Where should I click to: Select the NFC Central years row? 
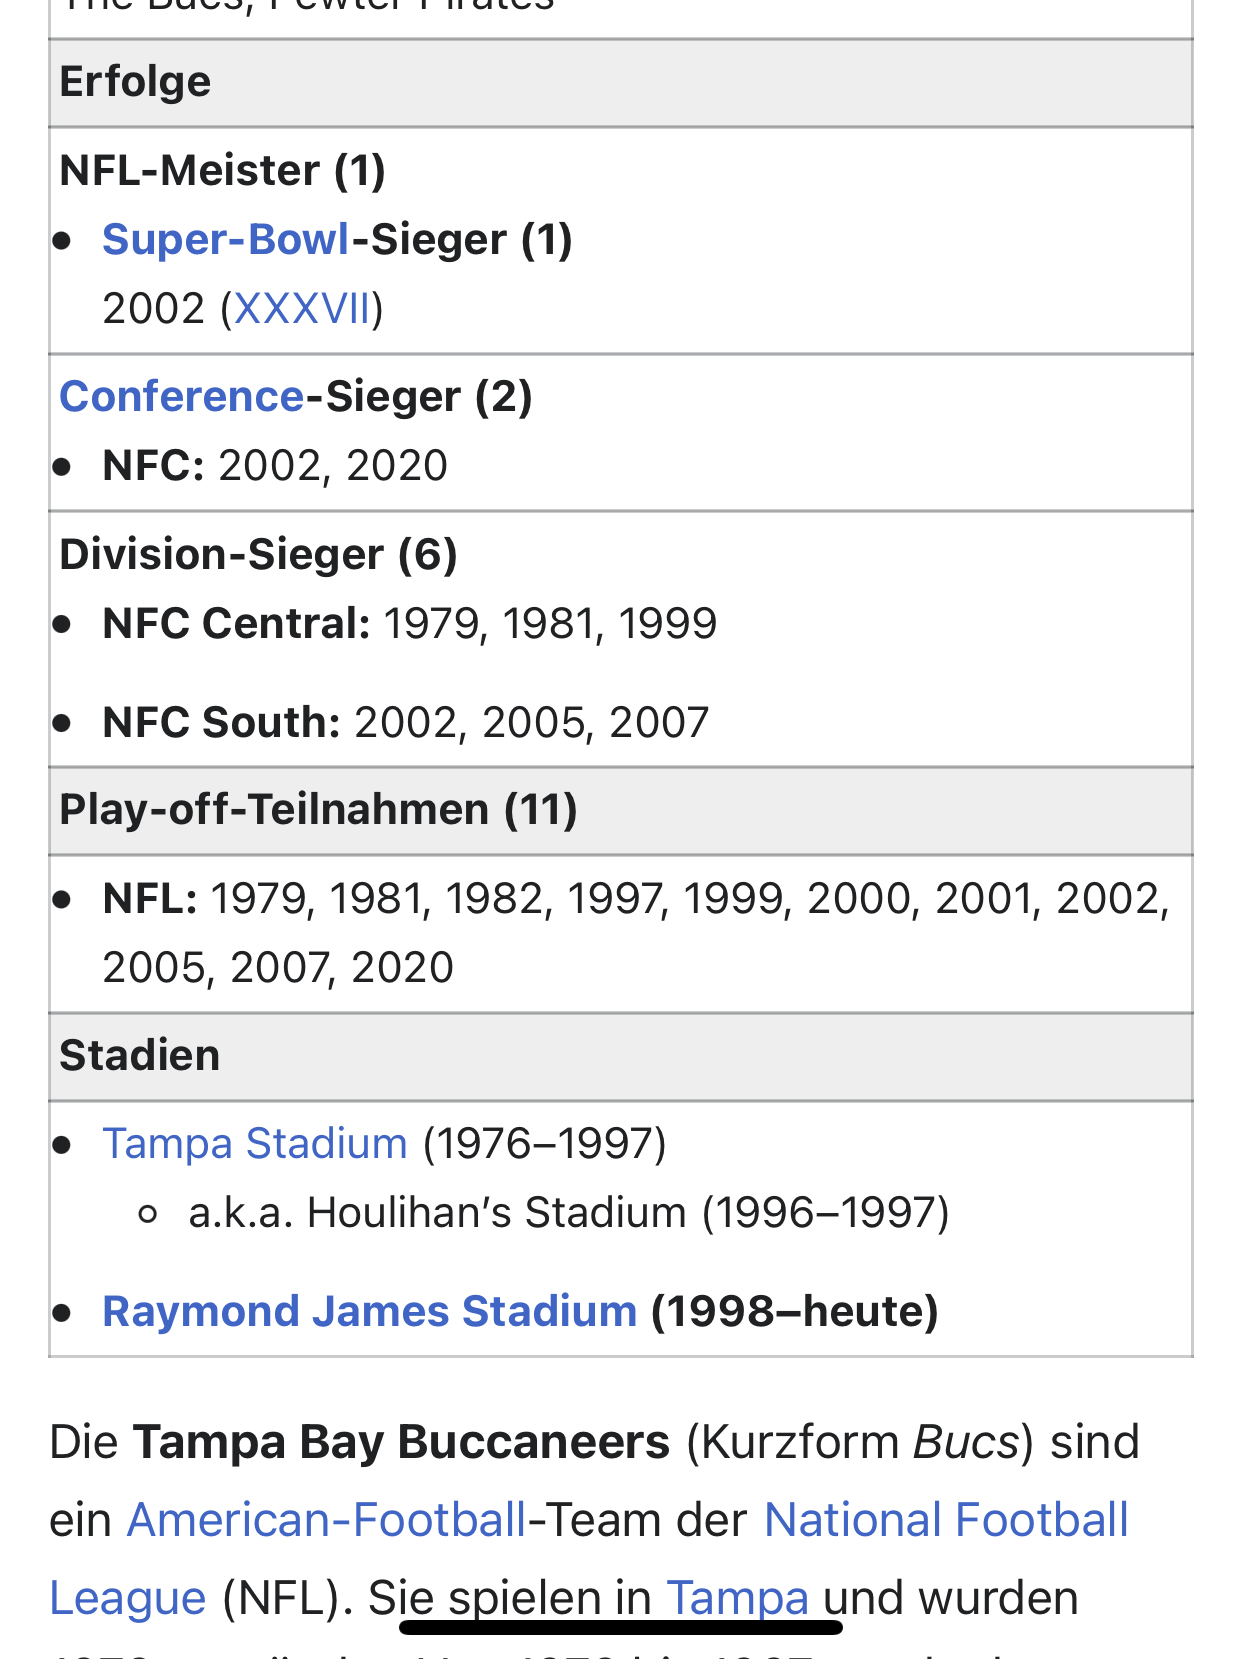[409, 624]
